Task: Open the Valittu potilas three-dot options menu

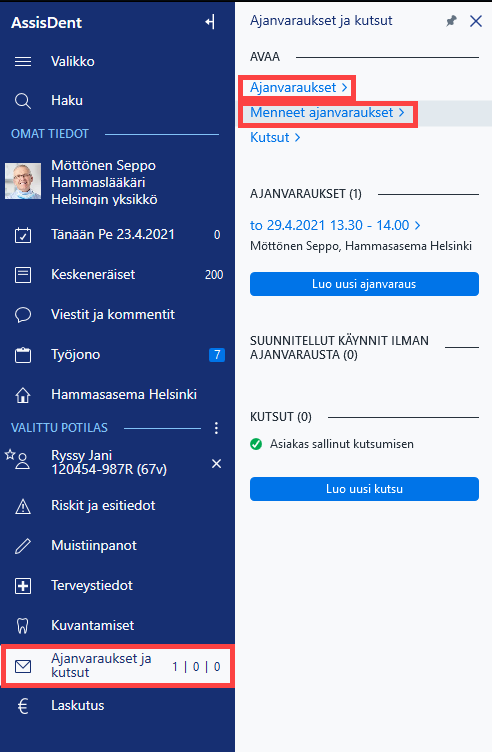Action: point(216,428)
